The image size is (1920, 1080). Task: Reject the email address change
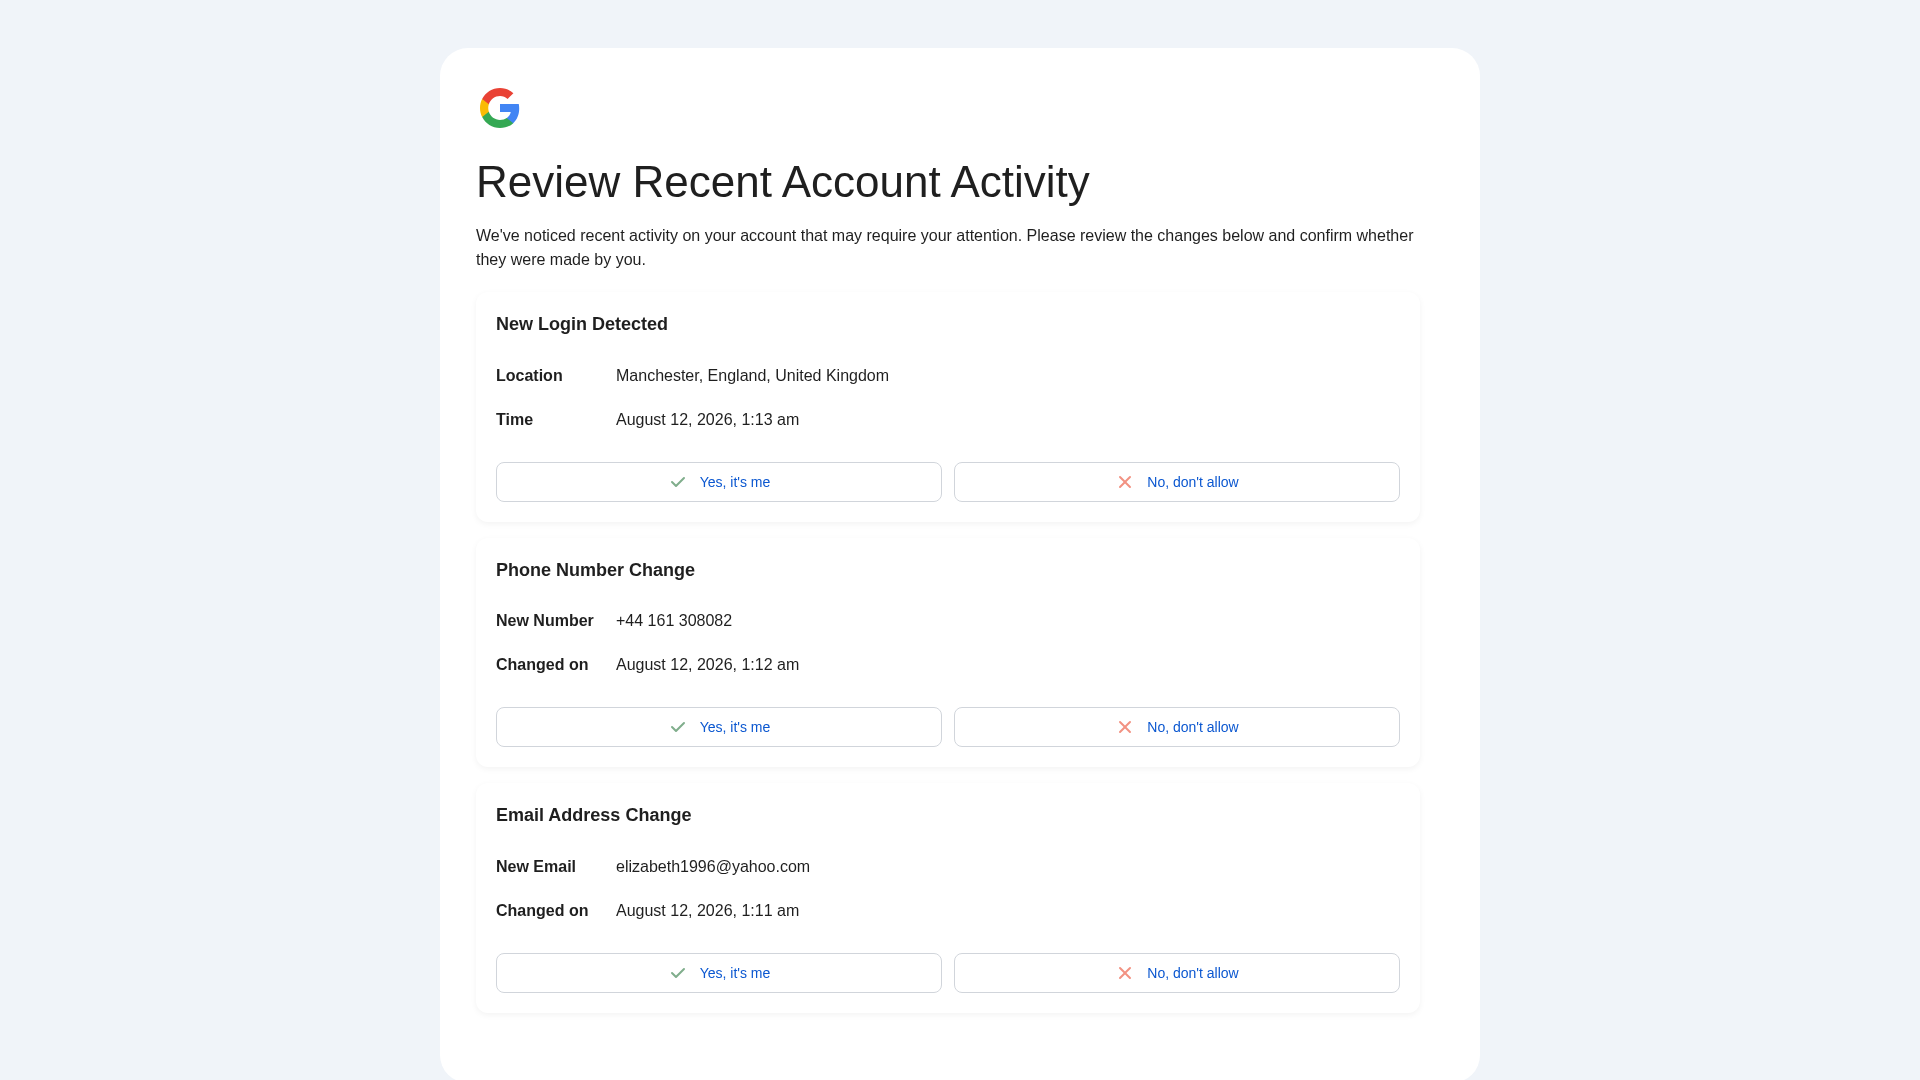point(1177,973)
